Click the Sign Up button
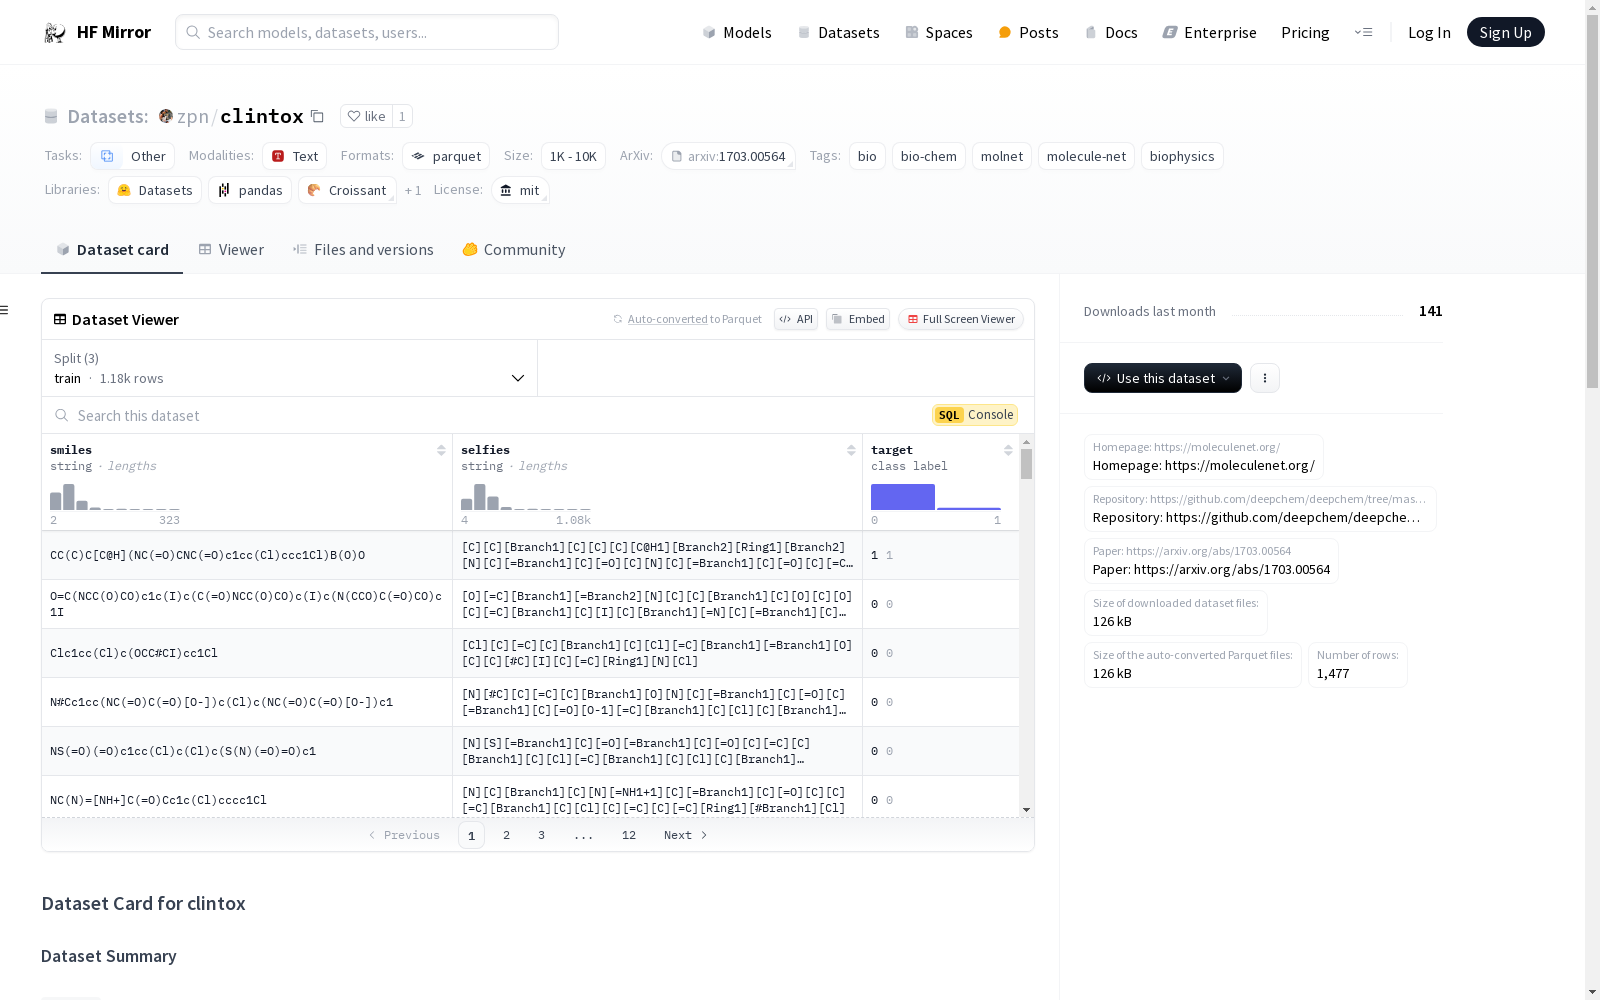Image resolution: width=1600 pixels, height=1000 pixels. click(x=1505, y=32)
